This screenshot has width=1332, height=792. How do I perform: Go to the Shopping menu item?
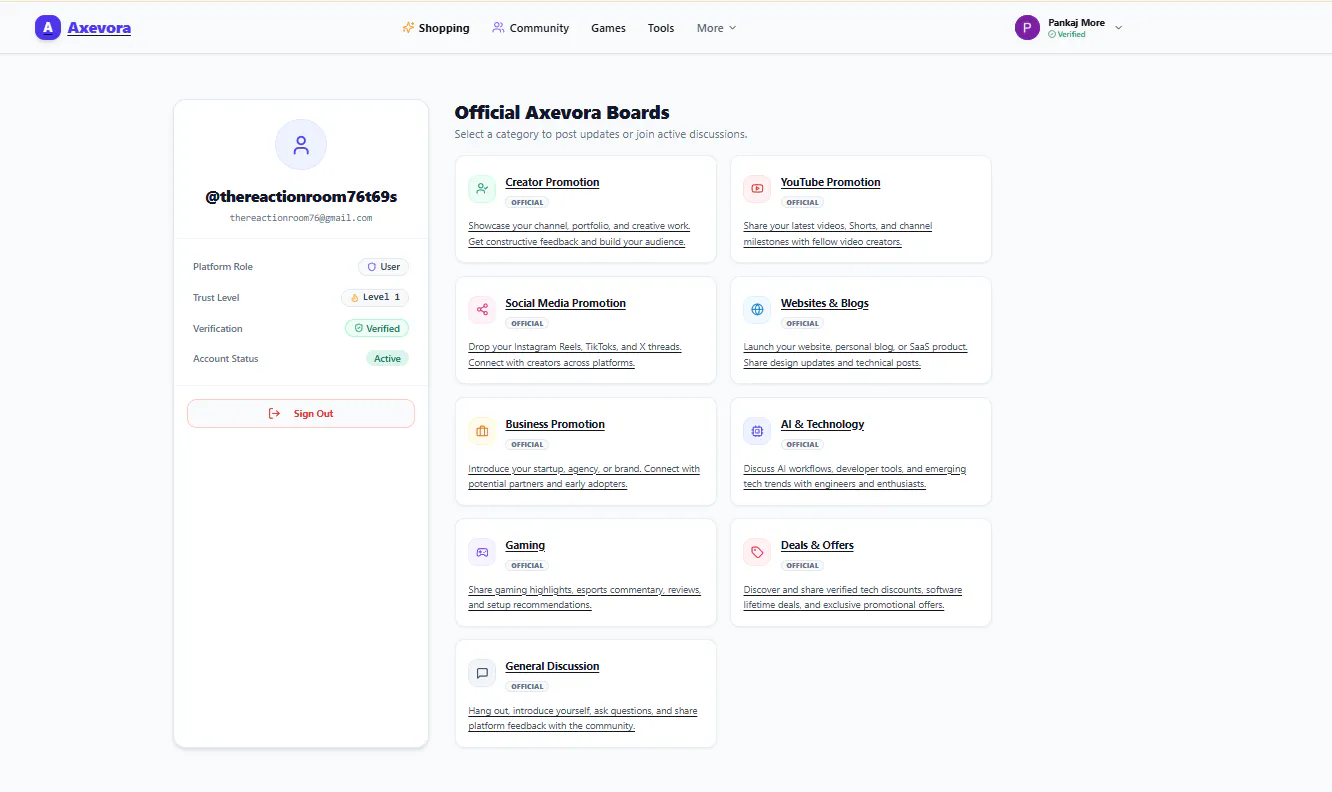click(x=436, y=28)
